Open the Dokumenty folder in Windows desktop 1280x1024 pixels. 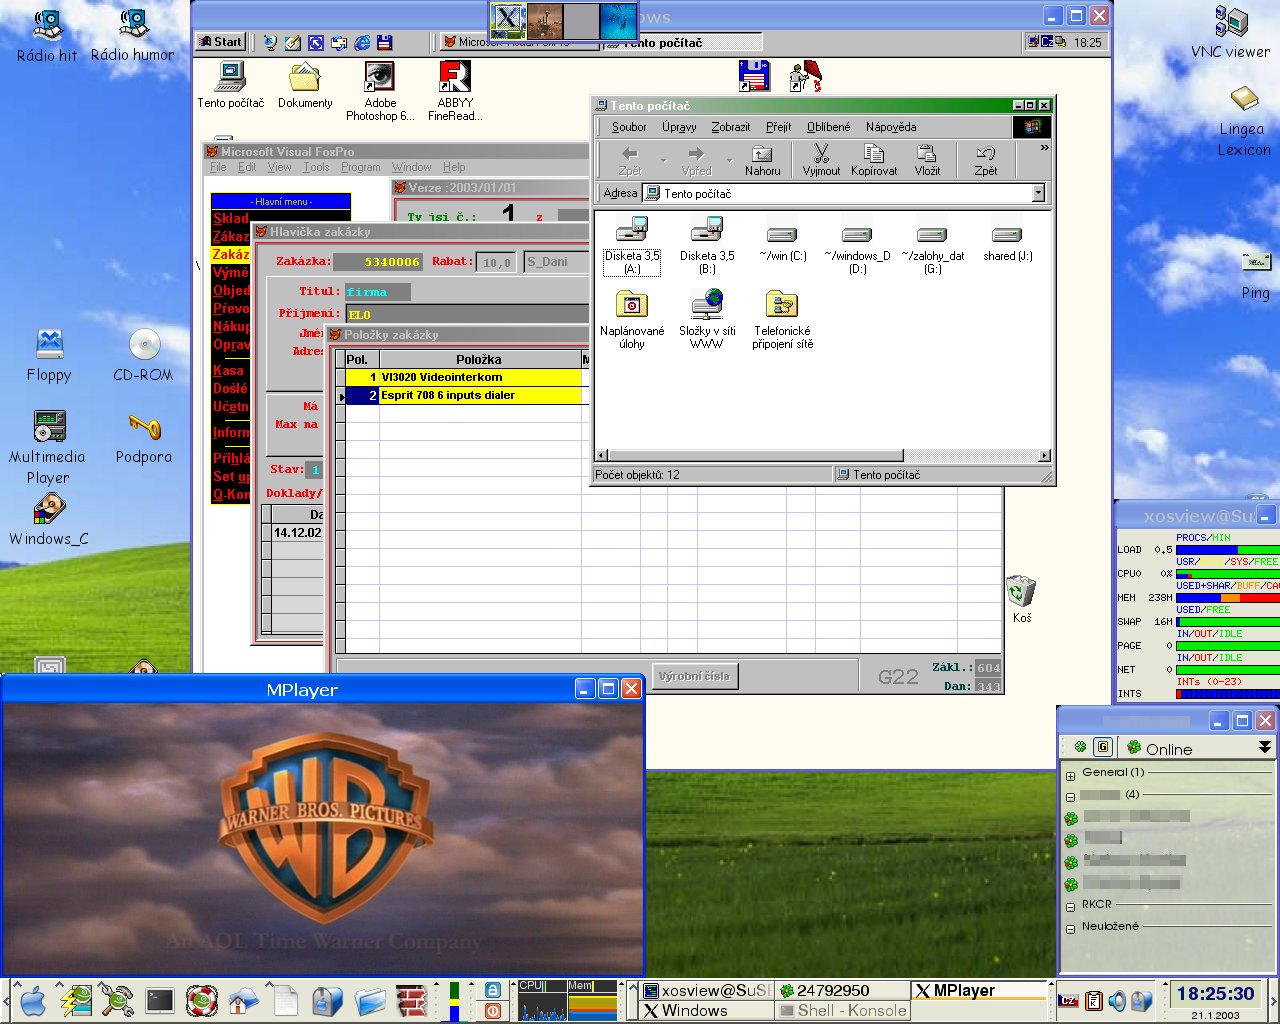305,85
